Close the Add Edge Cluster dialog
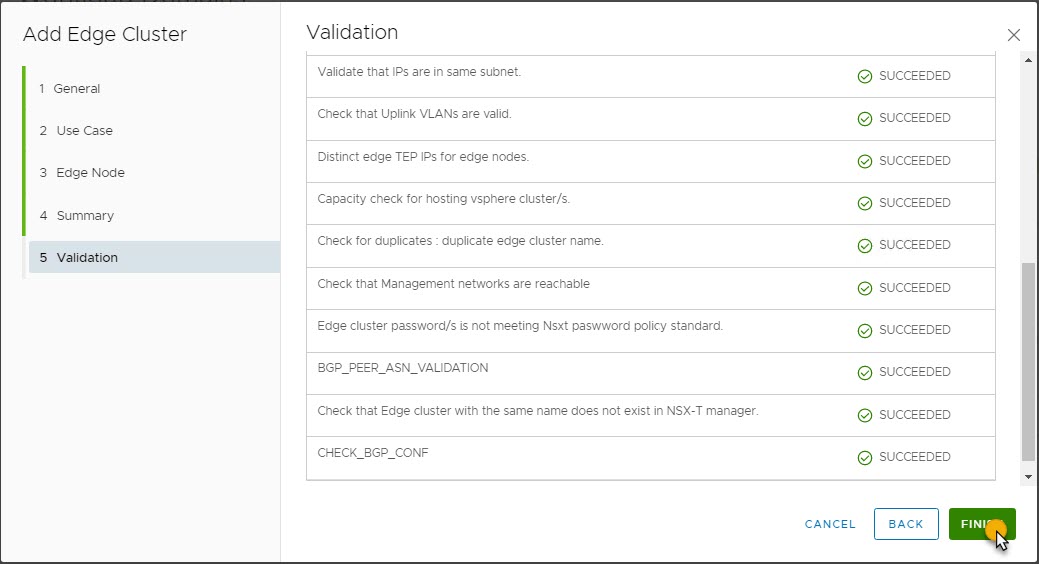The height and width of the screenshot is (564, 1039). tap(1013, 35)
